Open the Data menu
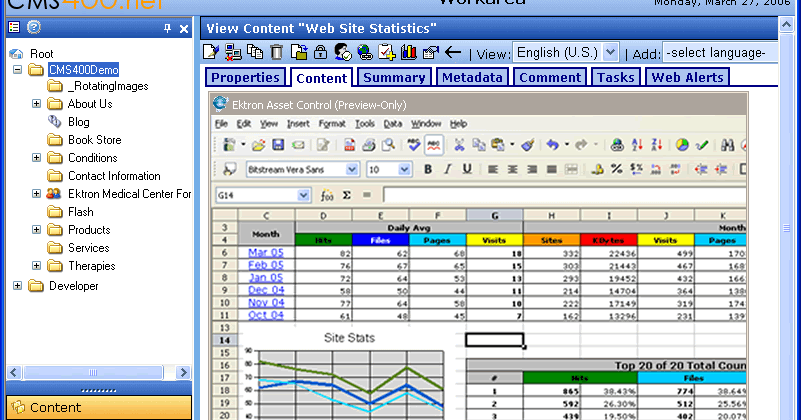The height and width of the screenshot is (420, 801). pyautogui.click(x=392, y=124)
